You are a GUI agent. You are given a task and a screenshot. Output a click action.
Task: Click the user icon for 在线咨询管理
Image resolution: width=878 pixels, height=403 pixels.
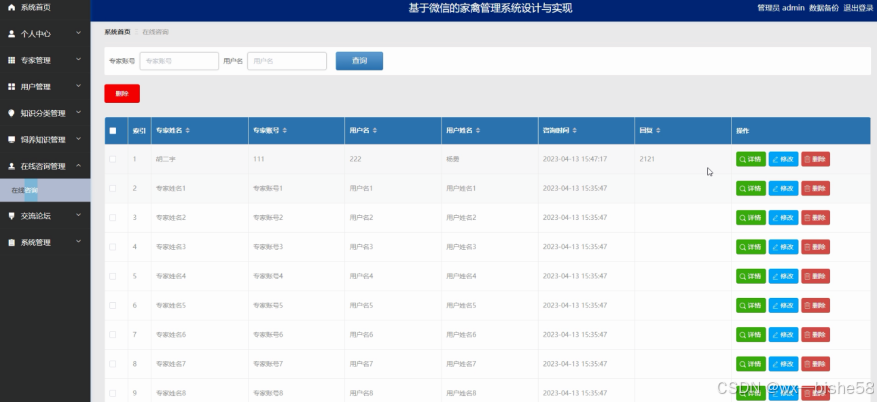(11, 166)
